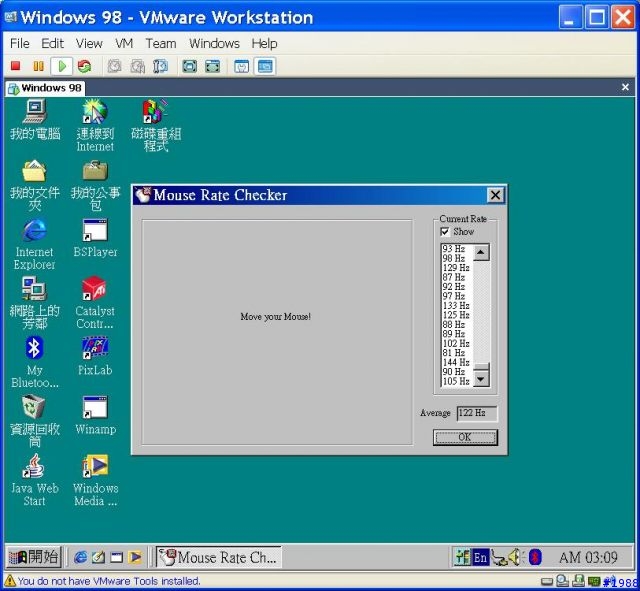The width and height of the screenshot is (640, 591).
Task: Click the green Power On play button
Action: click(62, 66)
